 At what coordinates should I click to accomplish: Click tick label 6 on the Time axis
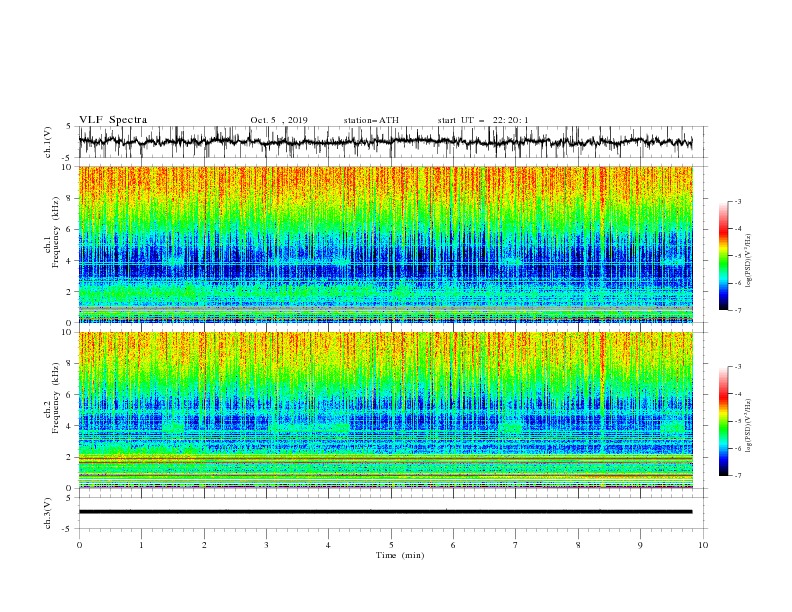[x=454, y=545]
